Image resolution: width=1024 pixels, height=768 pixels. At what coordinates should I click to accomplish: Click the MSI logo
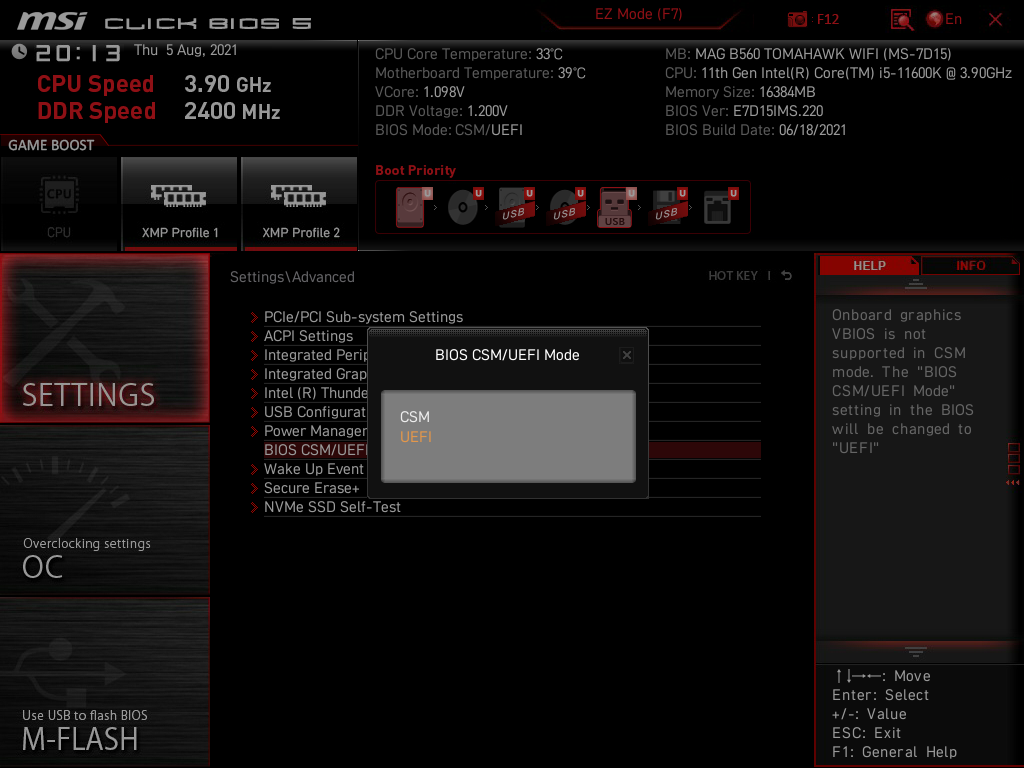coord(52,21)
